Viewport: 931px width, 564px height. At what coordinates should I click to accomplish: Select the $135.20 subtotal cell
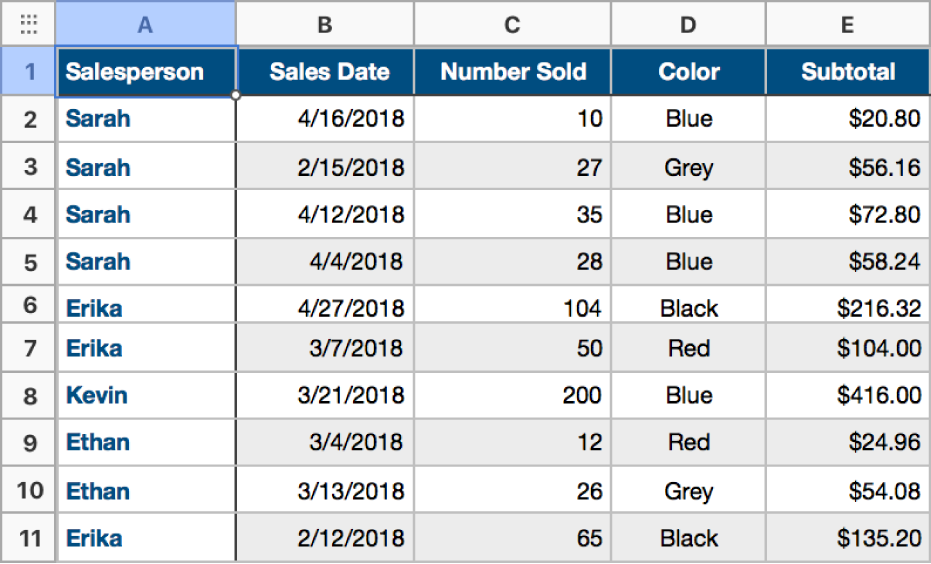tap(848, 538)
